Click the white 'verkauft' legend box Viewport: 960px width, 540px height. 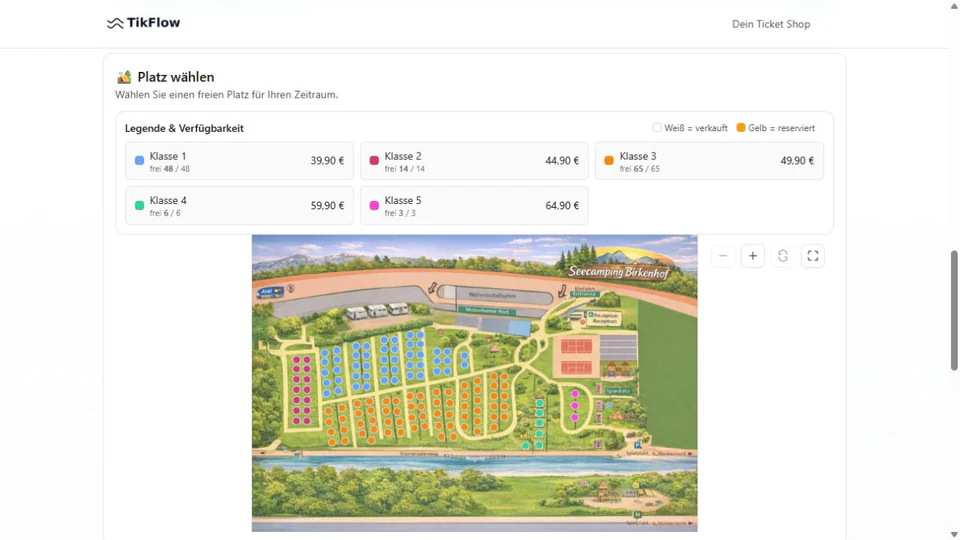tap(657, 127)
